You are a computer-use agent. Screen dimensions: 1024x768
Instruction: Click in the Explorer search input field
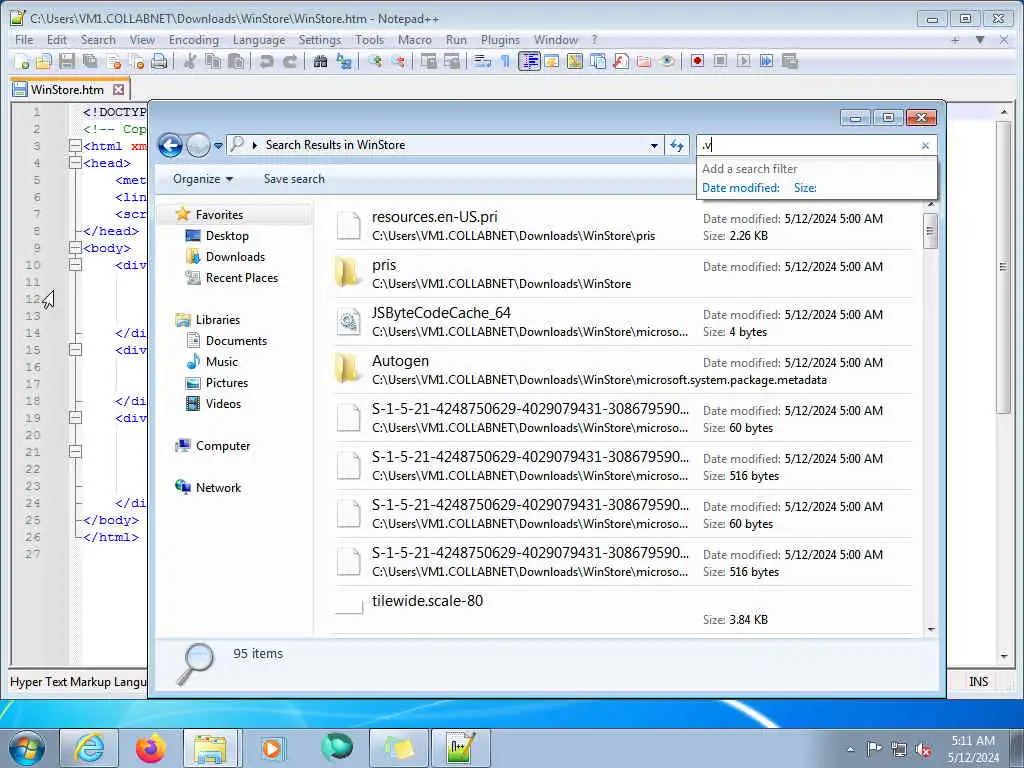(x=807, y=146)
